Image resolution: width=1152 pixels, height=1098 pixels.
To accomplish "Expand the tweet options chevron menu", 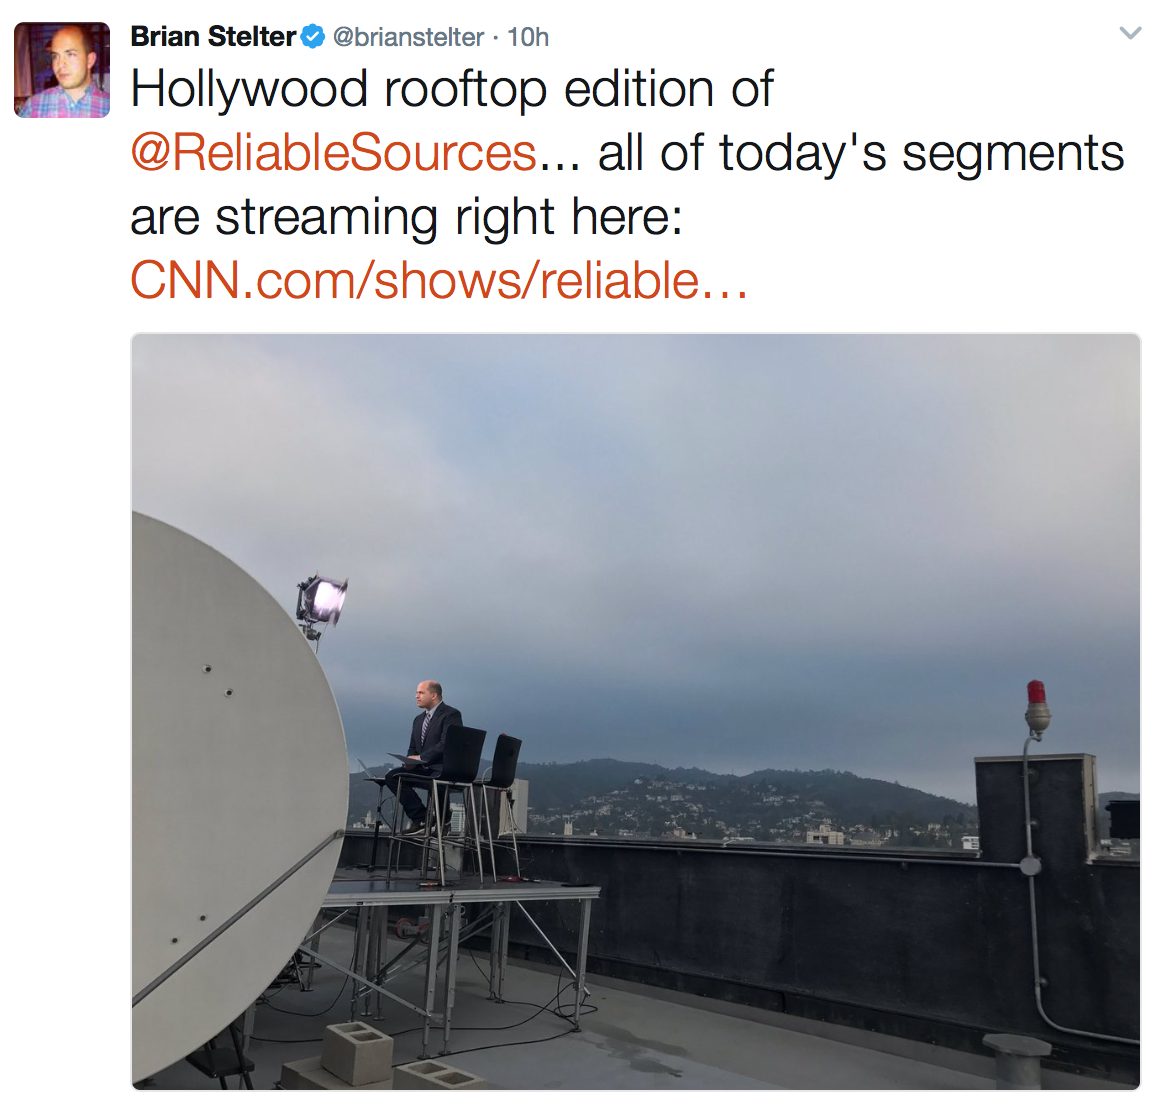I will [x=1129, y=33].
